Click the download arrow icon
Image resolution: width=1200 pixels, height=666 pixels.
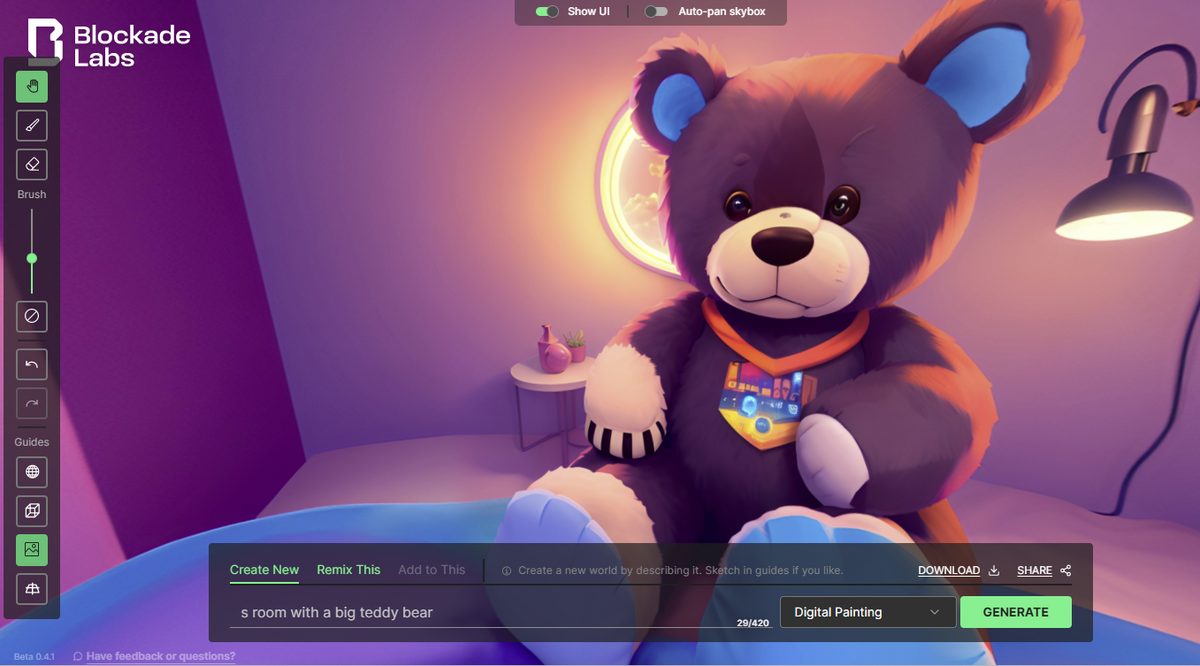pos(994,571)
